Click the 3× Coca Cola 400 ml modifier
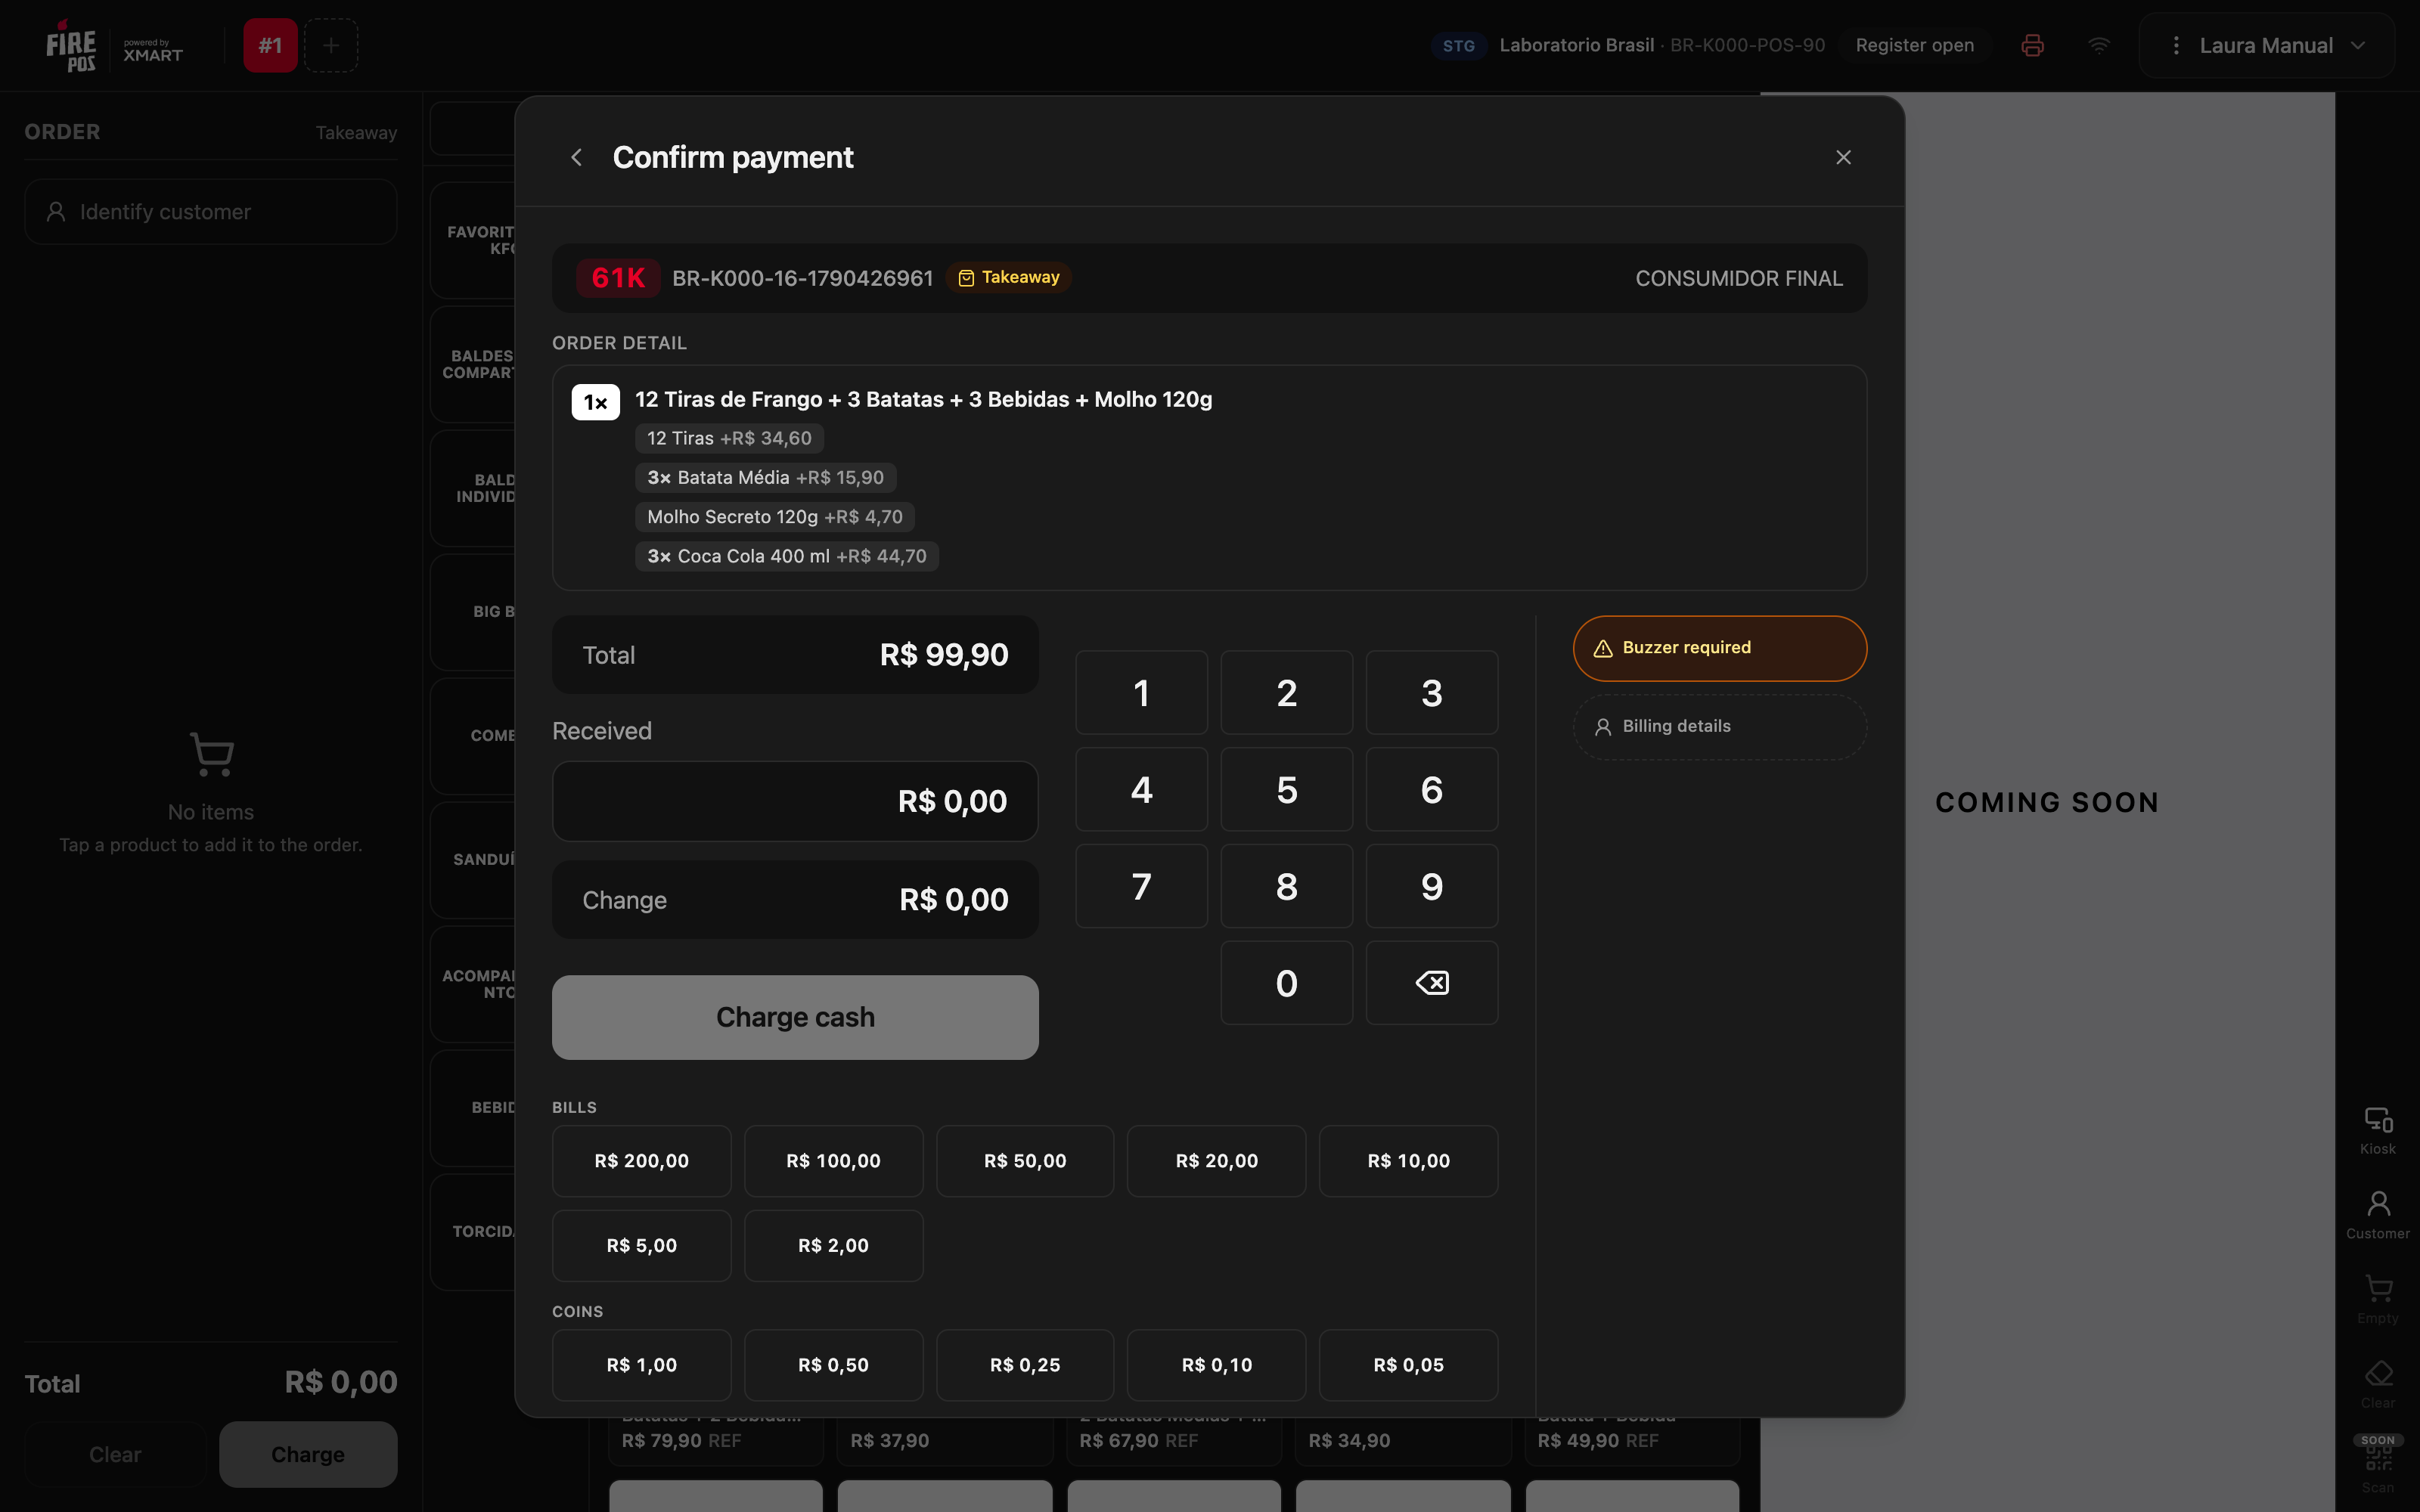Screen dimensions: 2420x1512 [x=786, y=556]
